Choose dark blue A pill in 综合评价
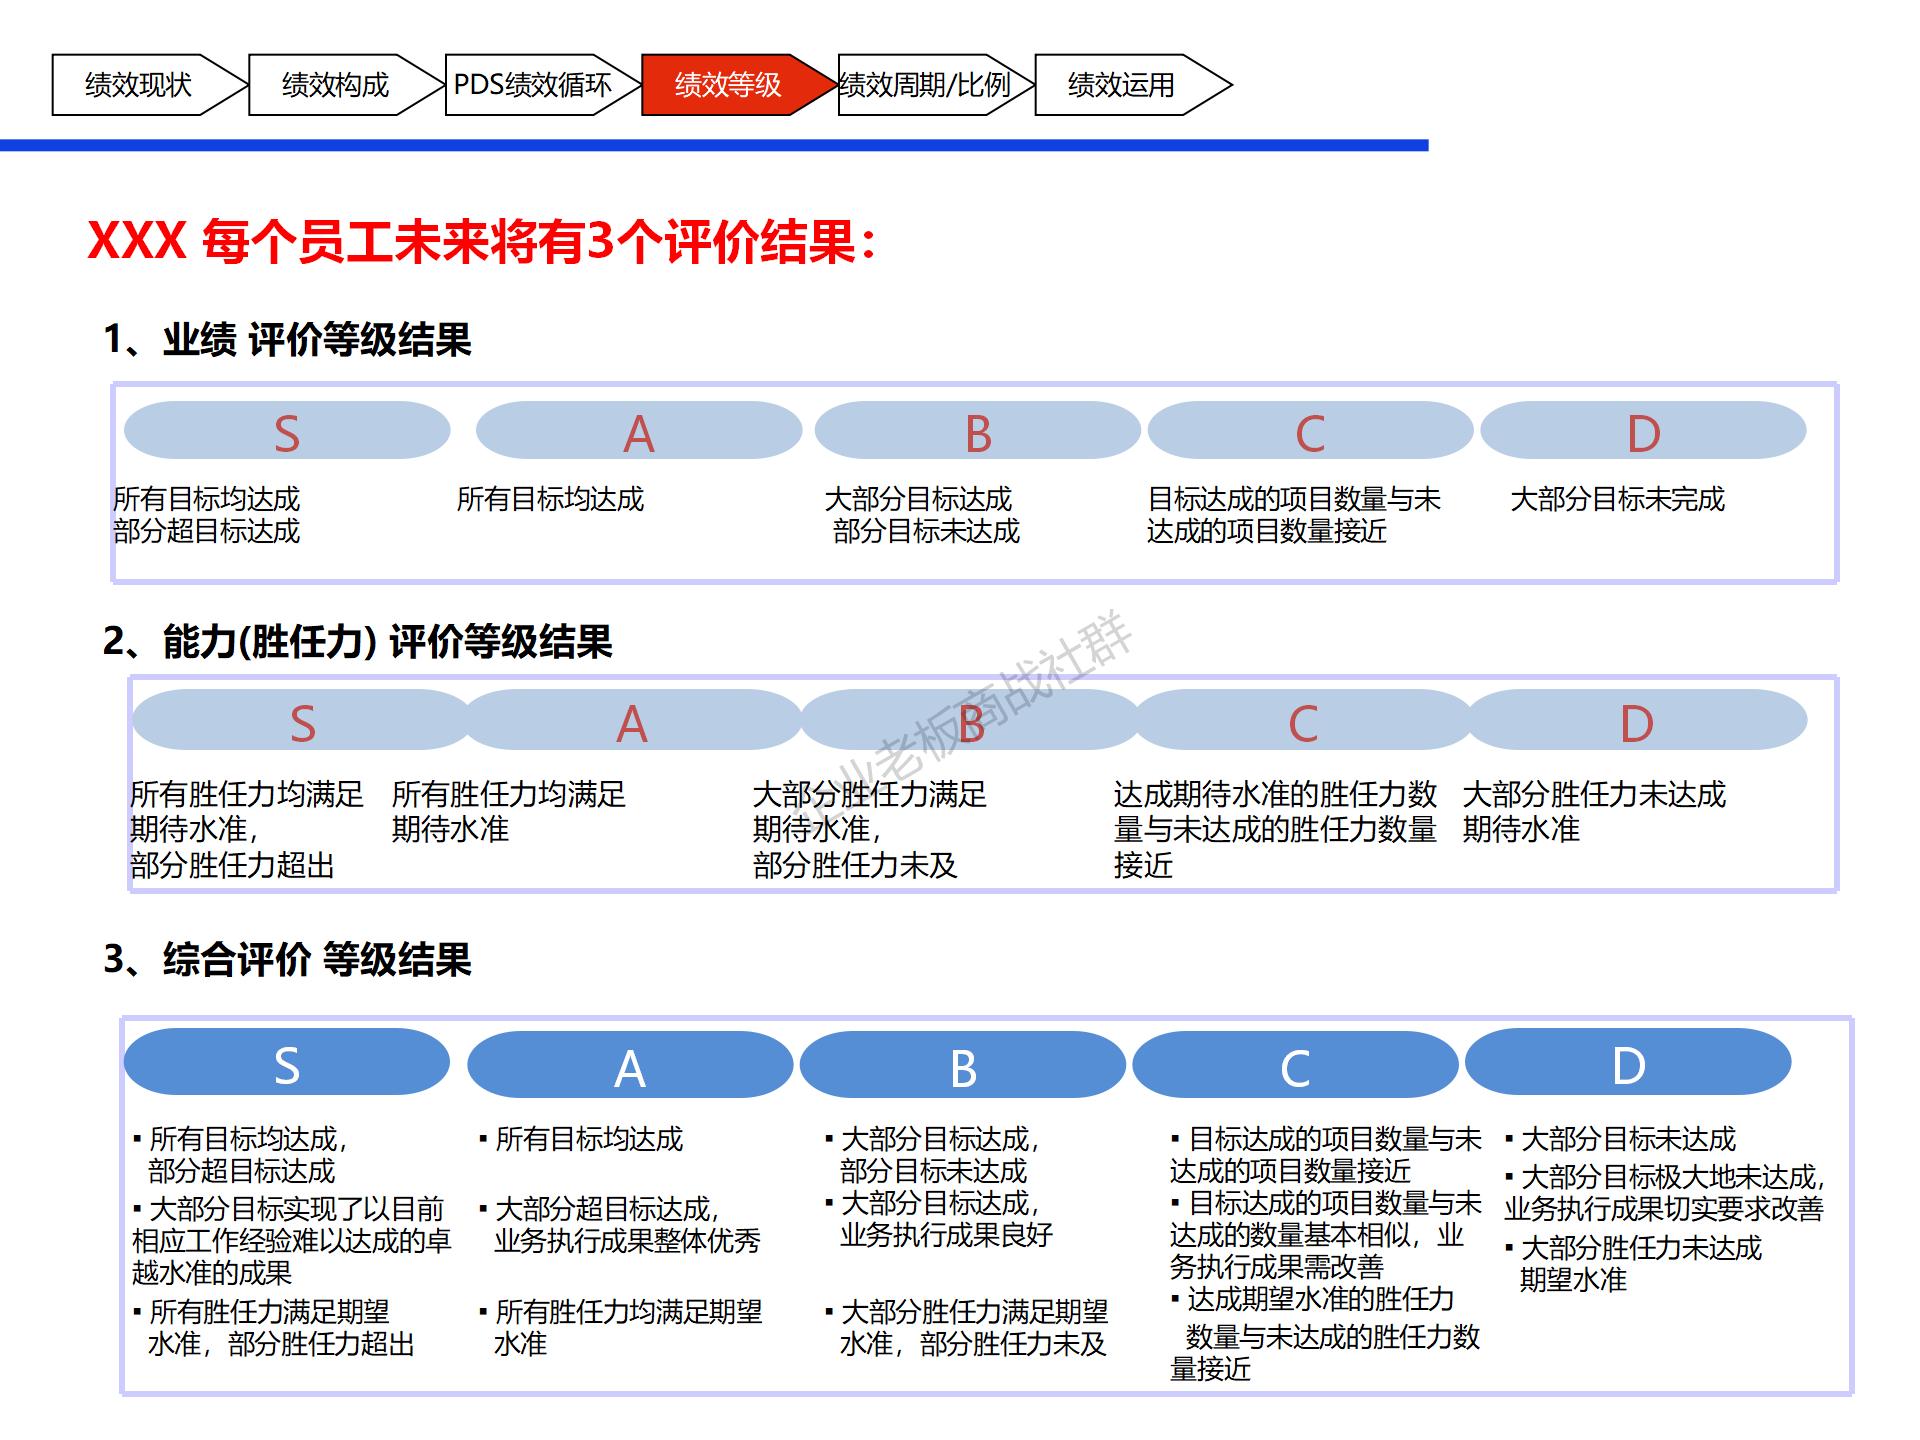The width and height of the screenshot is (1920, 1440). pyautogui.click(x=630, y=1065)
